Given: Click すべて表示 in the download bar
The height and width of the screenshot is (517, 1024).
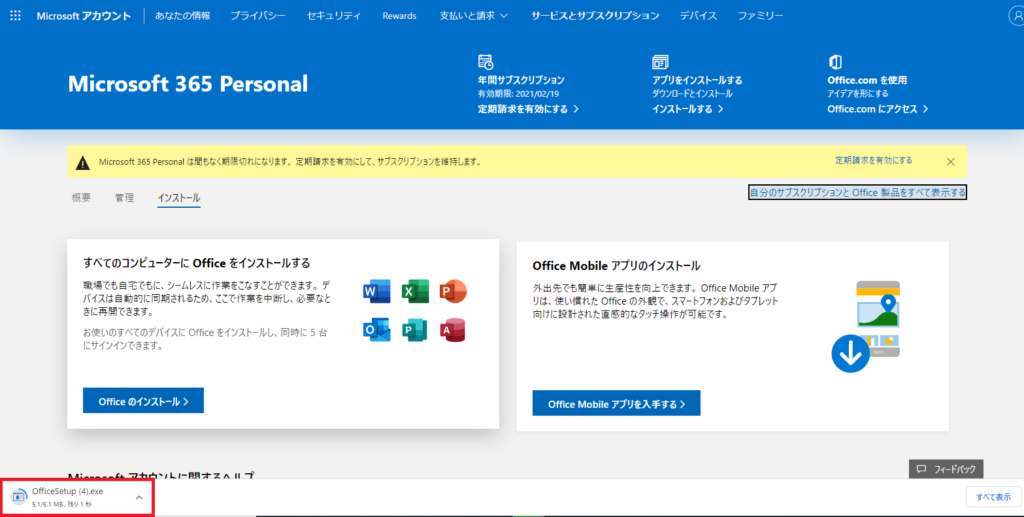Looking at the screenshot, I should tap(993, 497).
